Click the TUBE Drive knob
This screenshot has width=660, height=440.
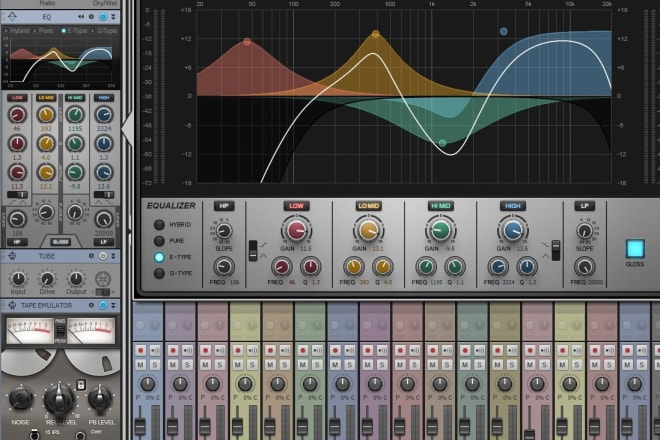47,279
